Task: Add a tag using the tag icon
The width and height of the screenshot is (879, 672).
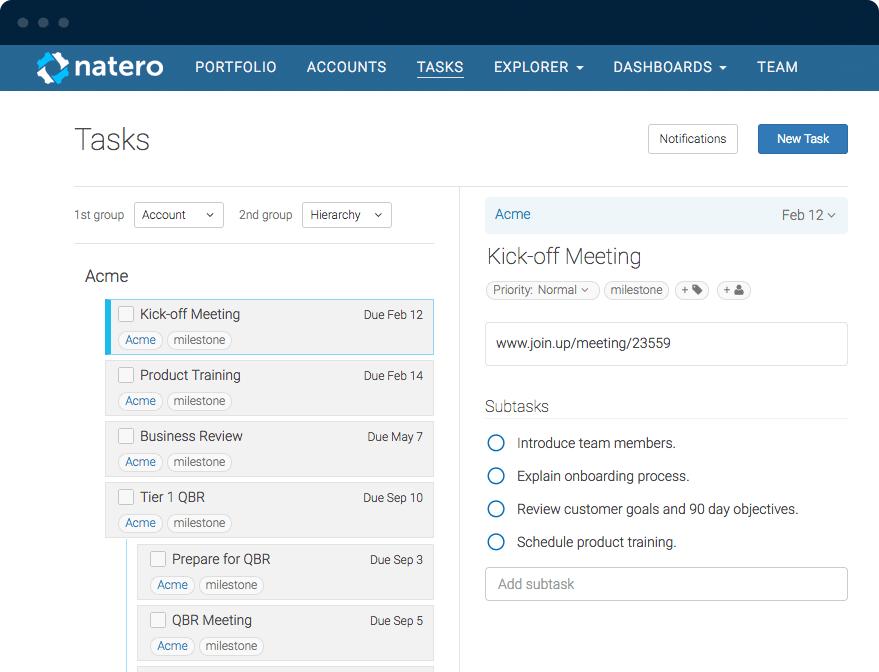Action: click(x=692, y=290)
